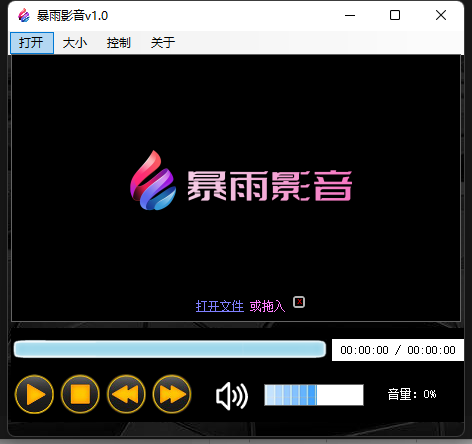Screen dimensions: 472x444
Task: Click the orange play button
Action: (x=34, y=394)
